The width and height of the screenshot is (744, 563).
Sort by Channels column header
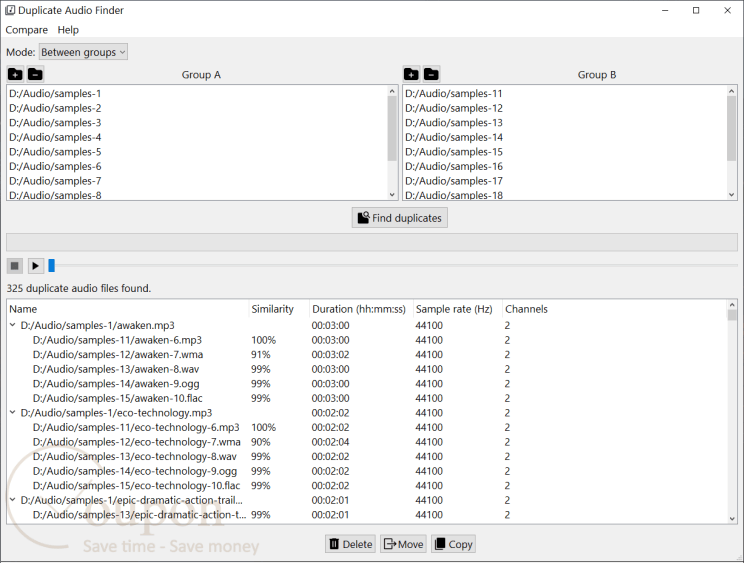point(526,309)
